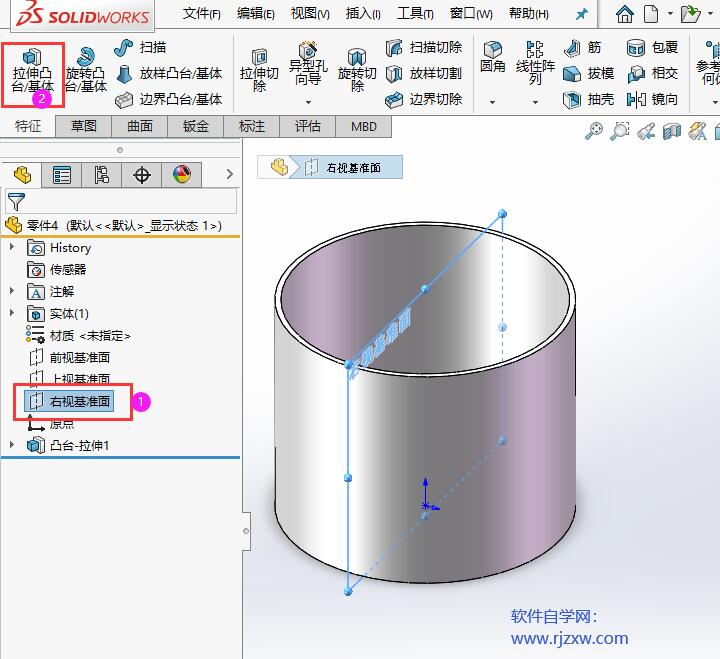Open the 插入(I) menu
The height and width of the screenshot is (659, 720).
coord(363,14)
